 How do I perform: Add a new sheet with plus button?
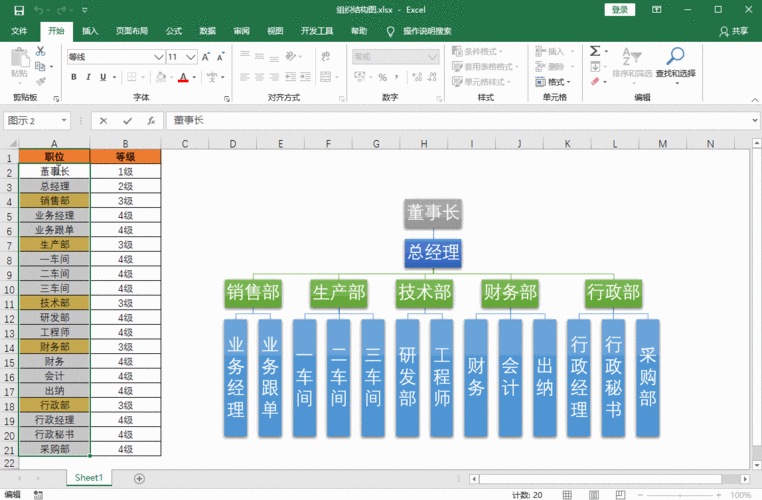139,479
